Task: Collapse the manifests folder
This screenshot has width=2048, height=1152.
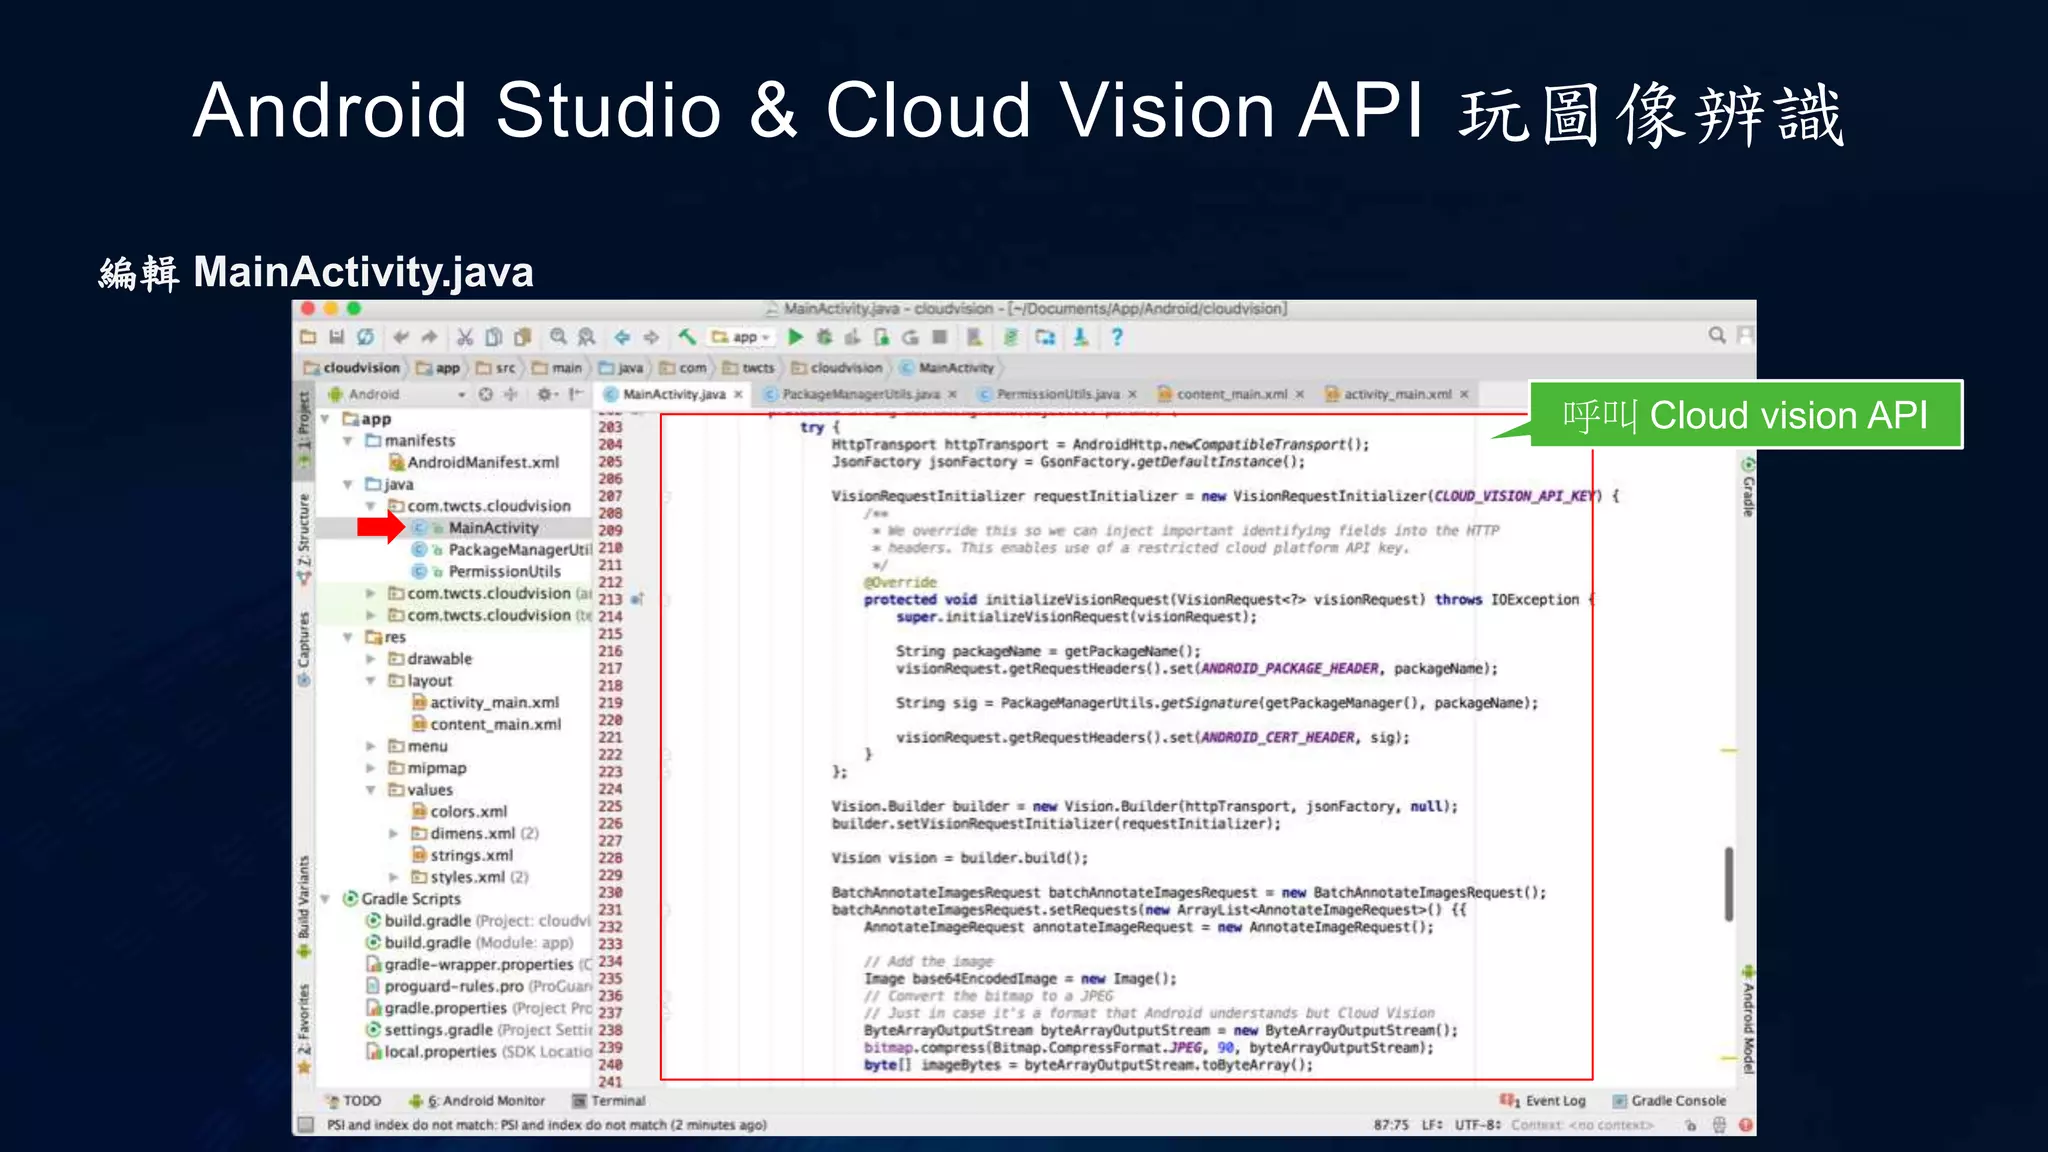Action: [348, 441]
